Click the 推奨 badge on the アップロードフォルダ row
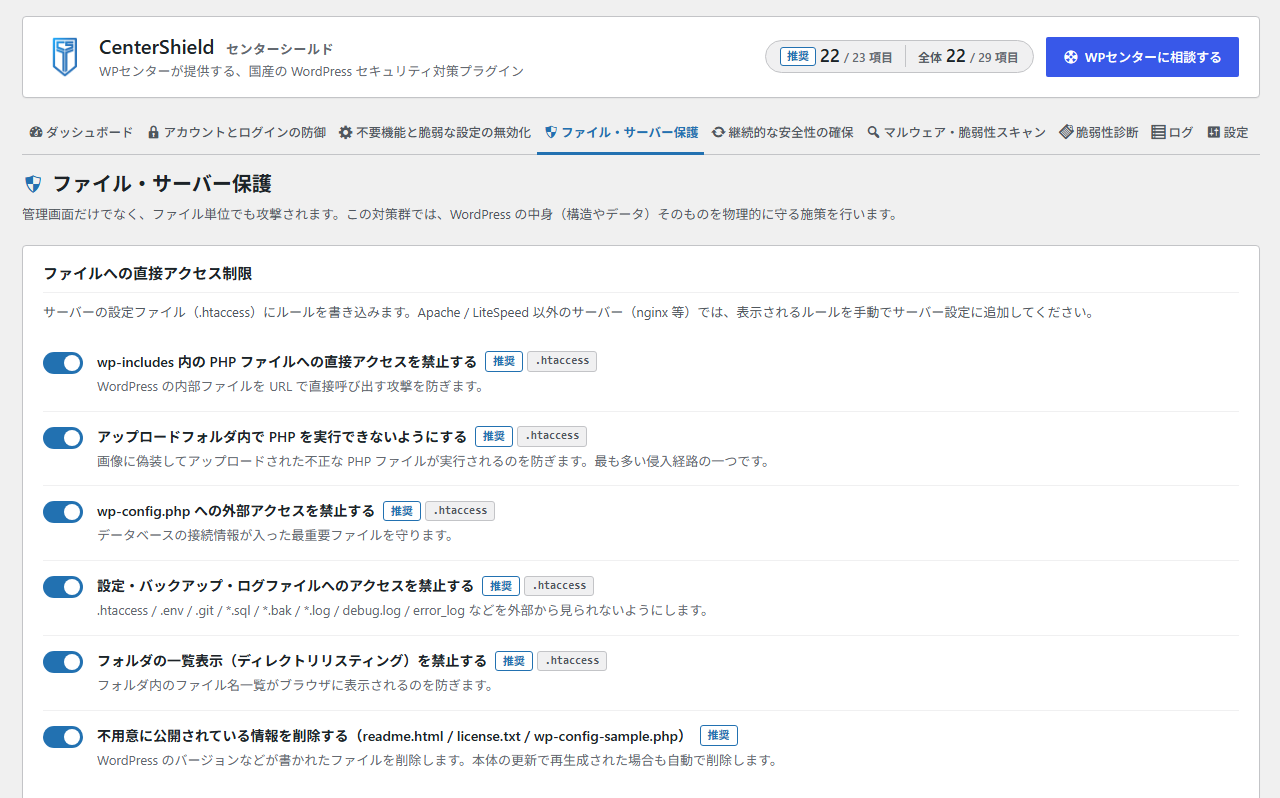The image size is (1280, 798). pos(493,436)
